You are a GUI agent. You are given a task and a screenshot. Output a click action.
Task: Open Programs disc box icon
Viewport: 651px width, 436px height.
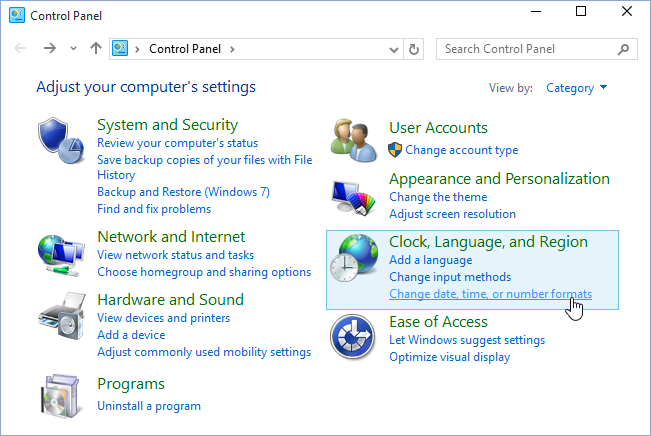(60, 396)
